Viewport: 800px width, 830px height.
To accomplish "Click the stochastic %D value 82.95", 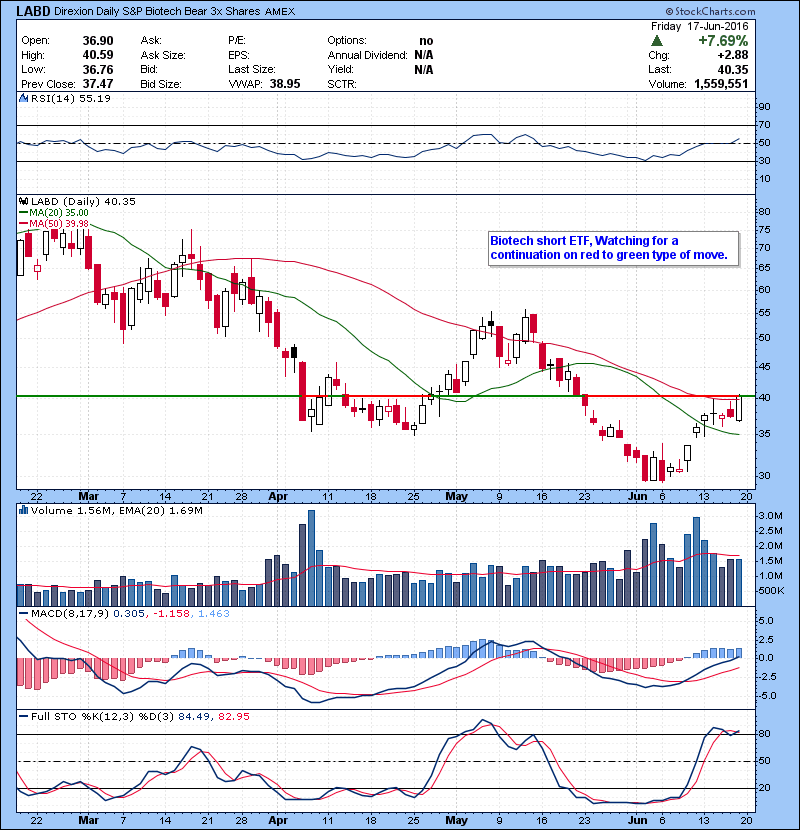I will tap(233, 716).
